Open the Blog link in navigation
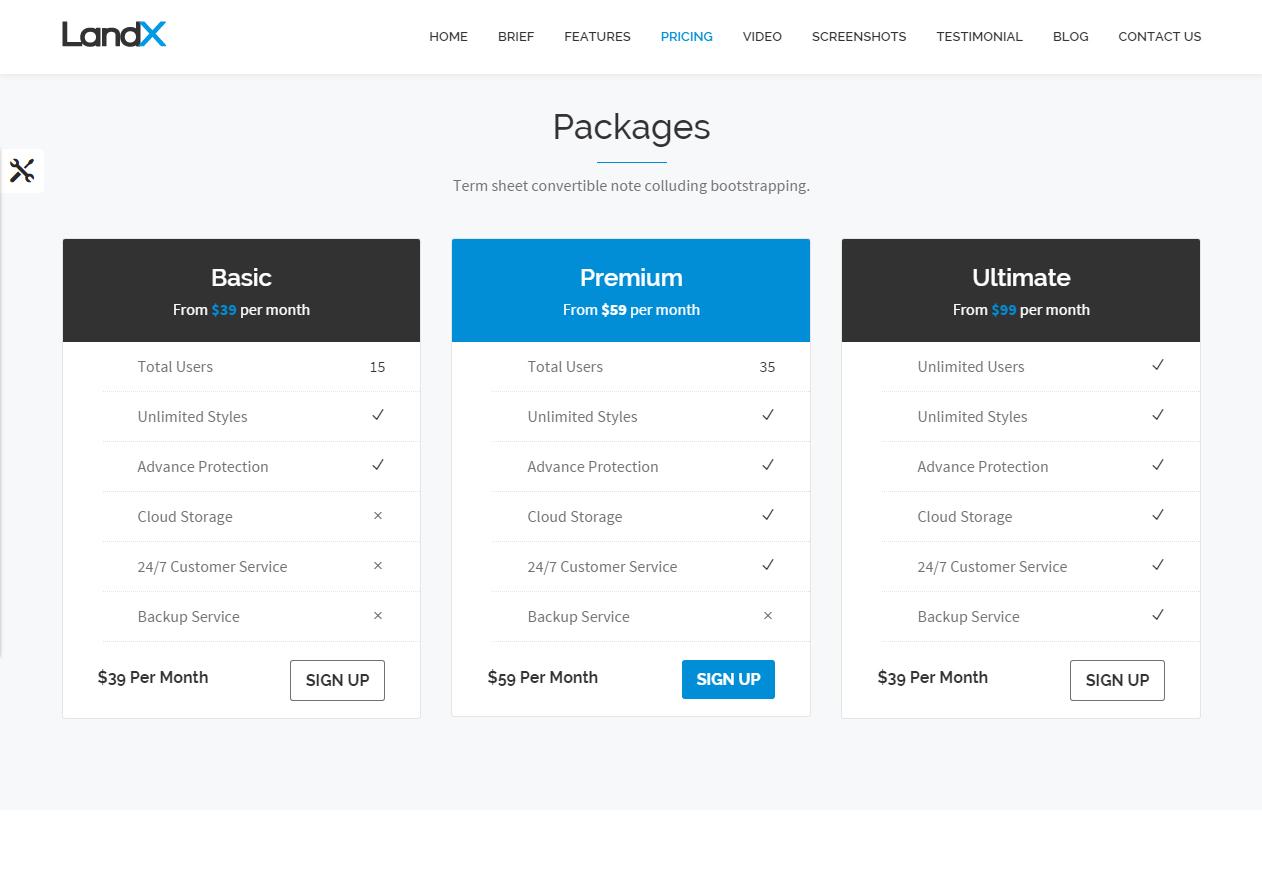Viewport: 1262px width, 894px height. click(x=1070, y=37)
